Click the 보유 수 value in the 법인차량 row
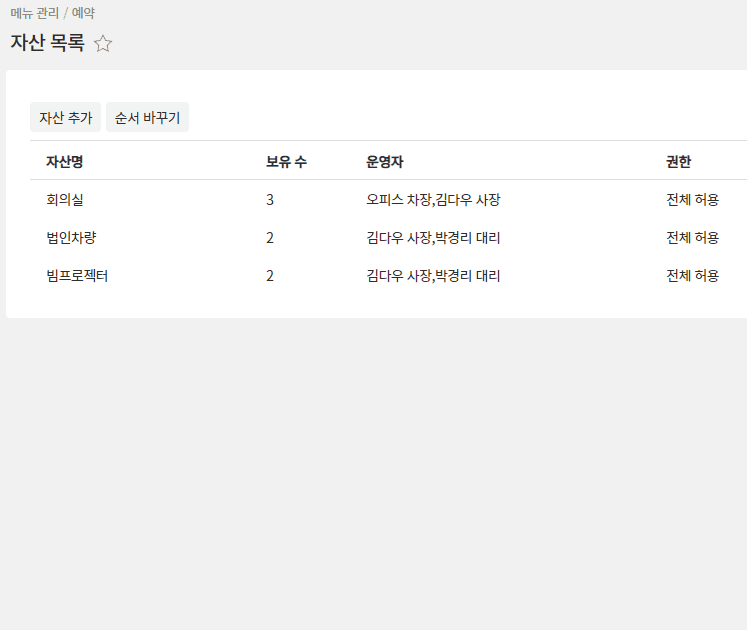This screenshot has width=747, height=630. click(x=270, y=238)
